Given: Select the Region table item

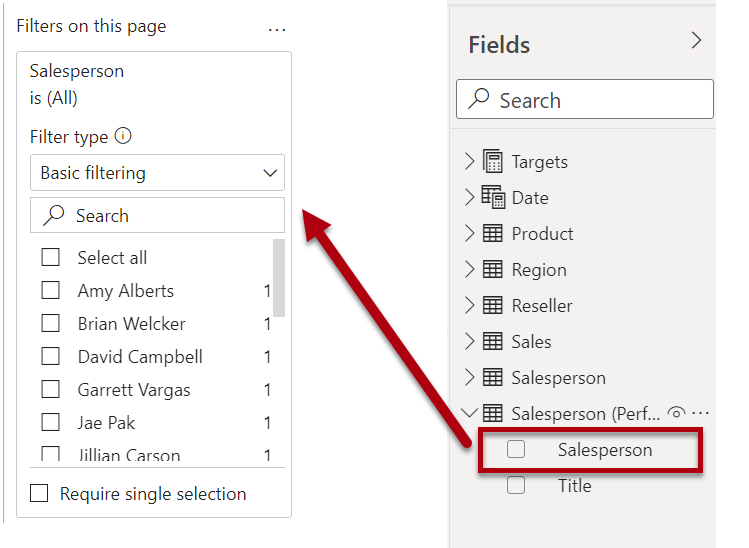Looking at the screenshot, I should point(539,269).
